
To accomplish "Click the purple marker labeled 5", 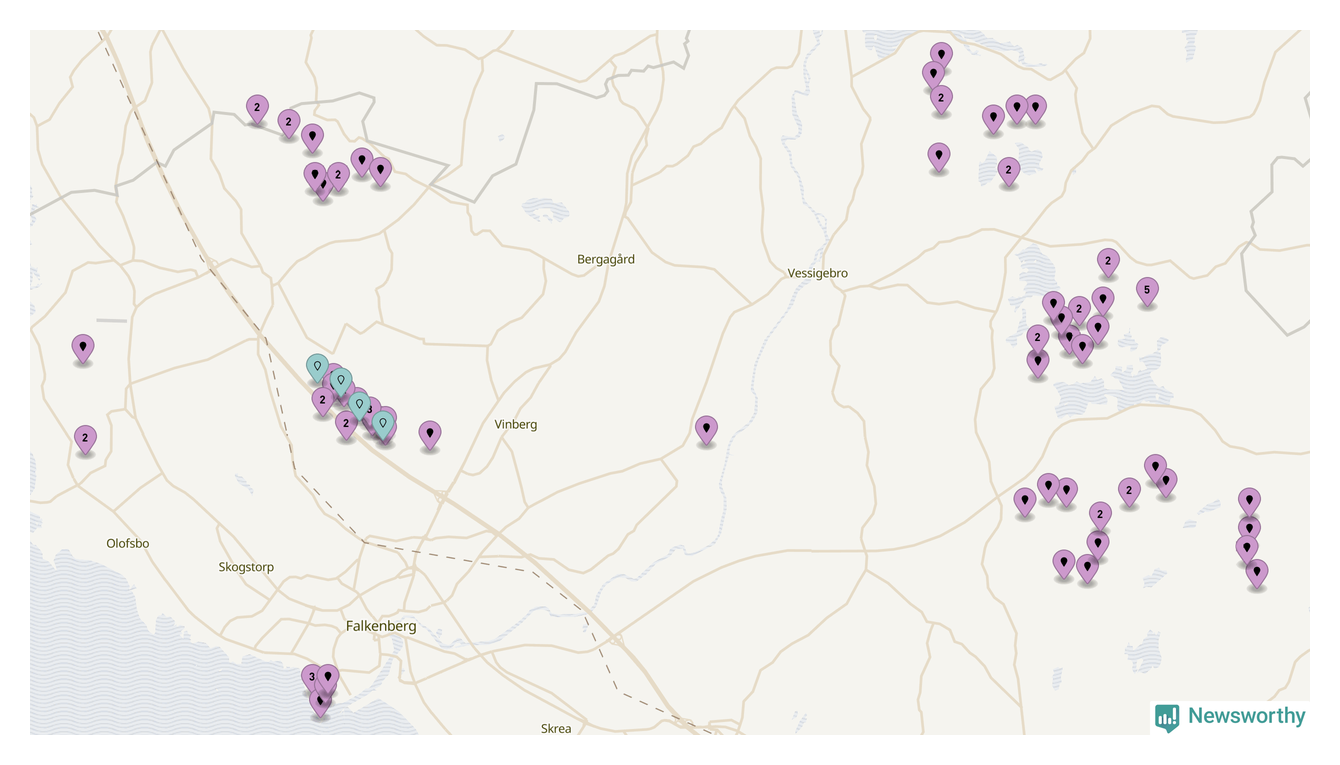I will 1147,292.
